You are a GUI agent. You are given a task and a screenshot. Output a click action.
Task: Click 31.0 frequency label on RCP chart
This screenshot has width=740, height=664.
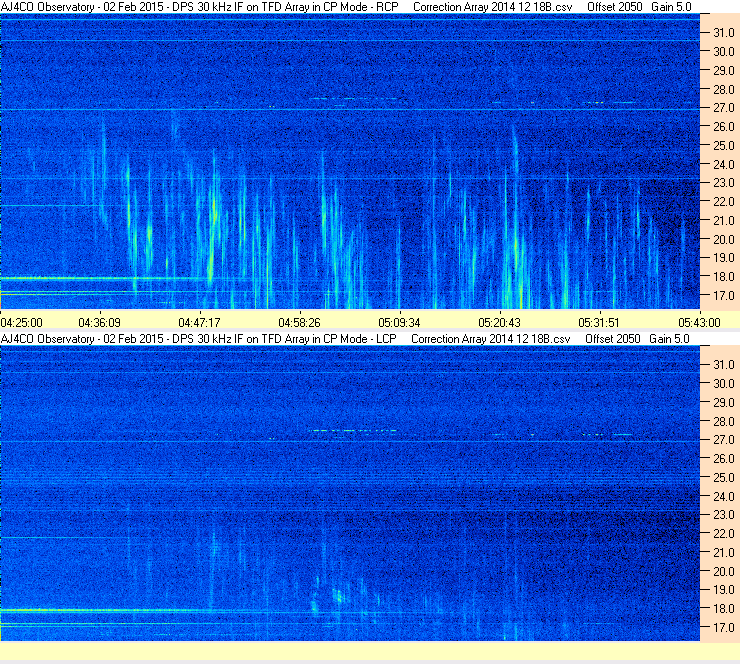click(724, 33)
